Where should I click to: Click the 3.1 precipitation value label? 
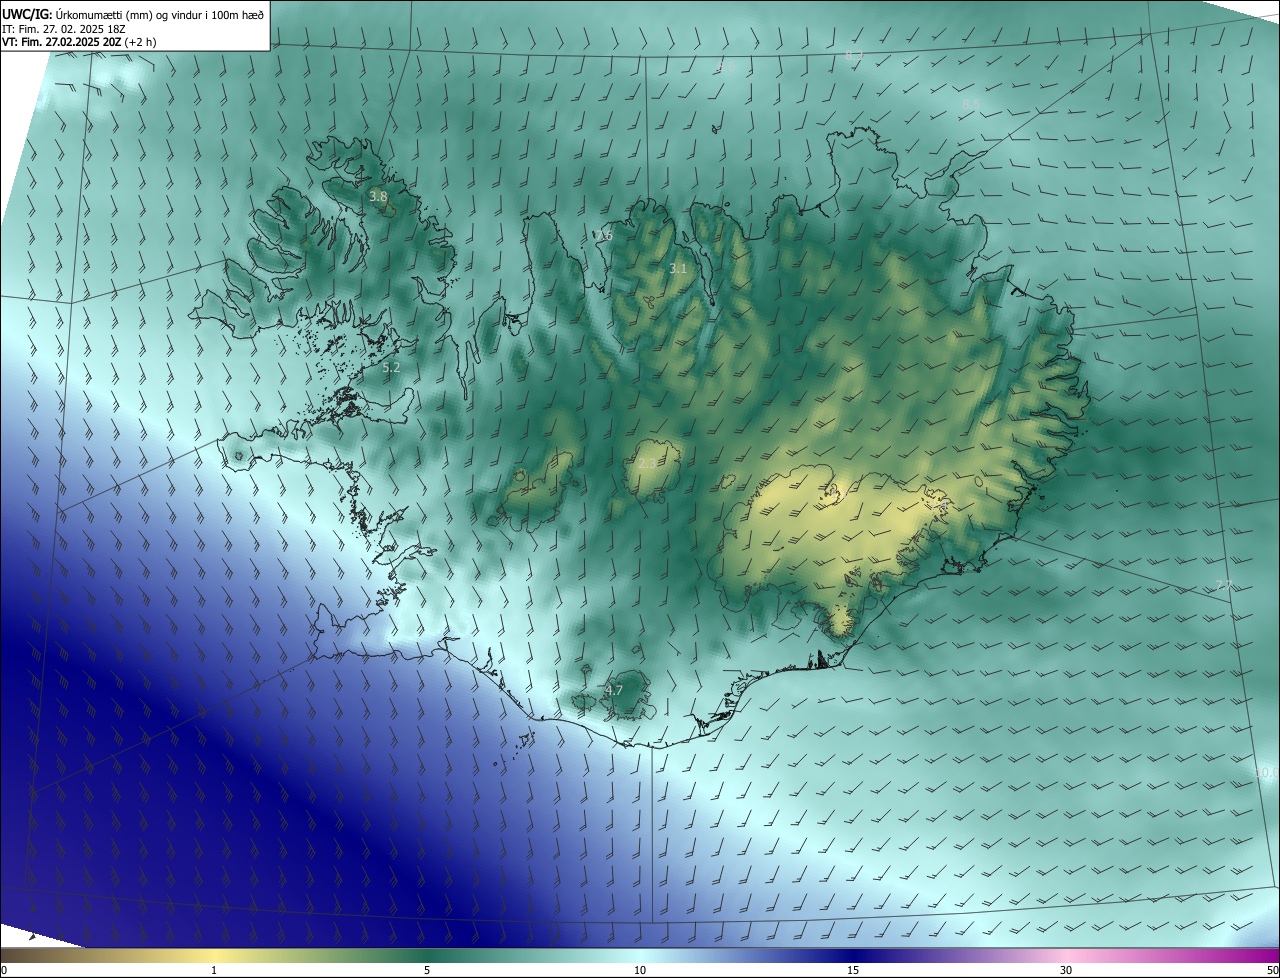(x=678, y=269)
